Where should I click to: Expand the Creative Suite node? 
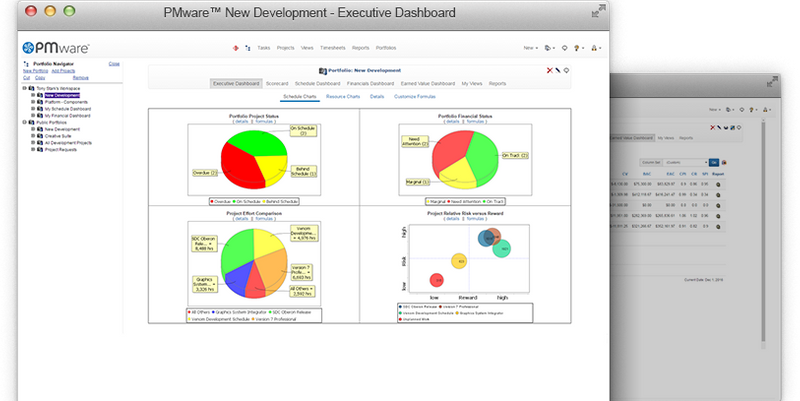point(33,136)
